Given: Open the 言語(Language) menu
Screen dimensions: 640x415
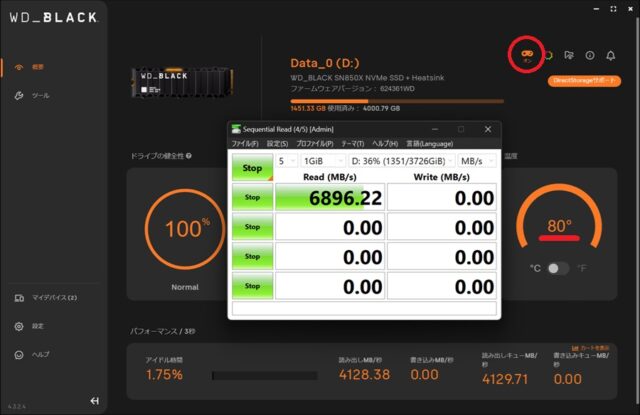Looking at the screenshot, I should pos(429,144).
